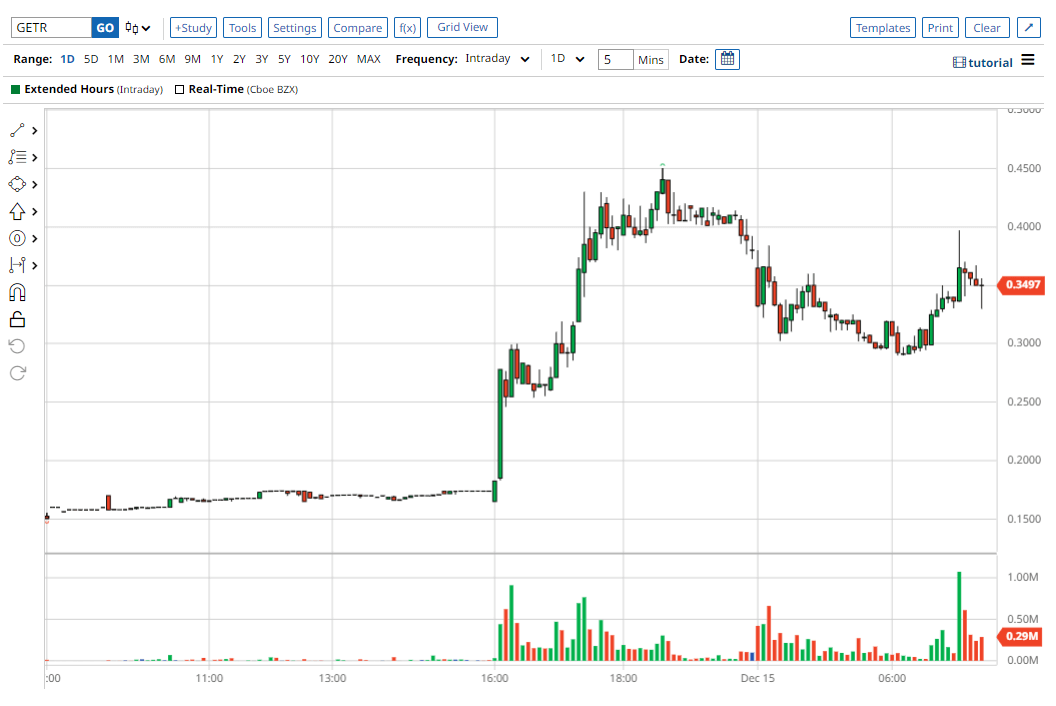Open the Frequency Intraday dropdown

497,59
